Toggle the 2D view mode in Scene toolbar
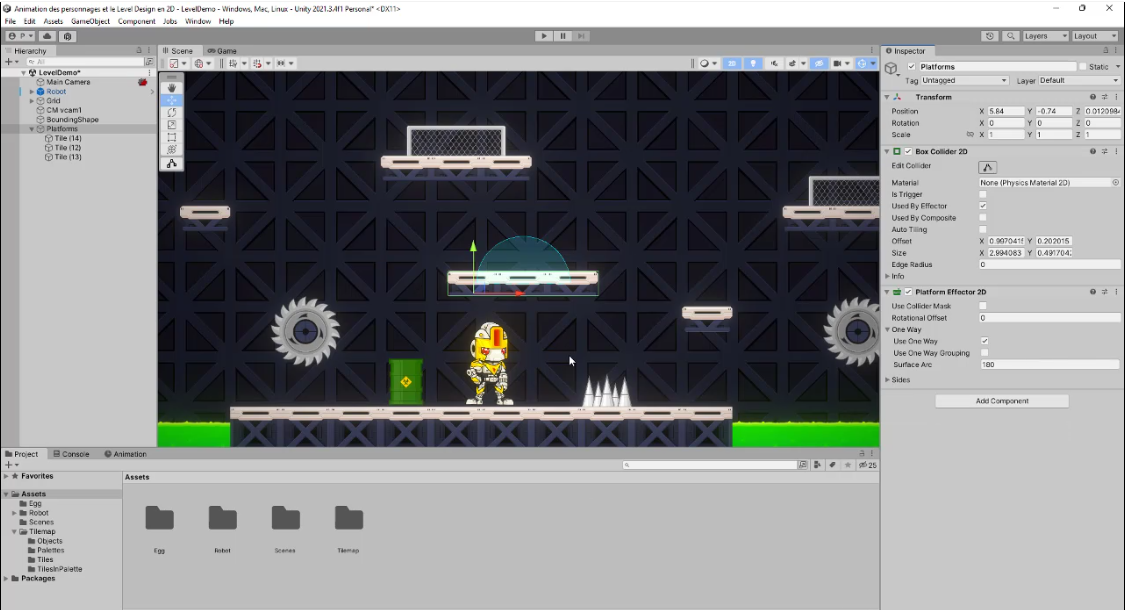 point(732,63)
